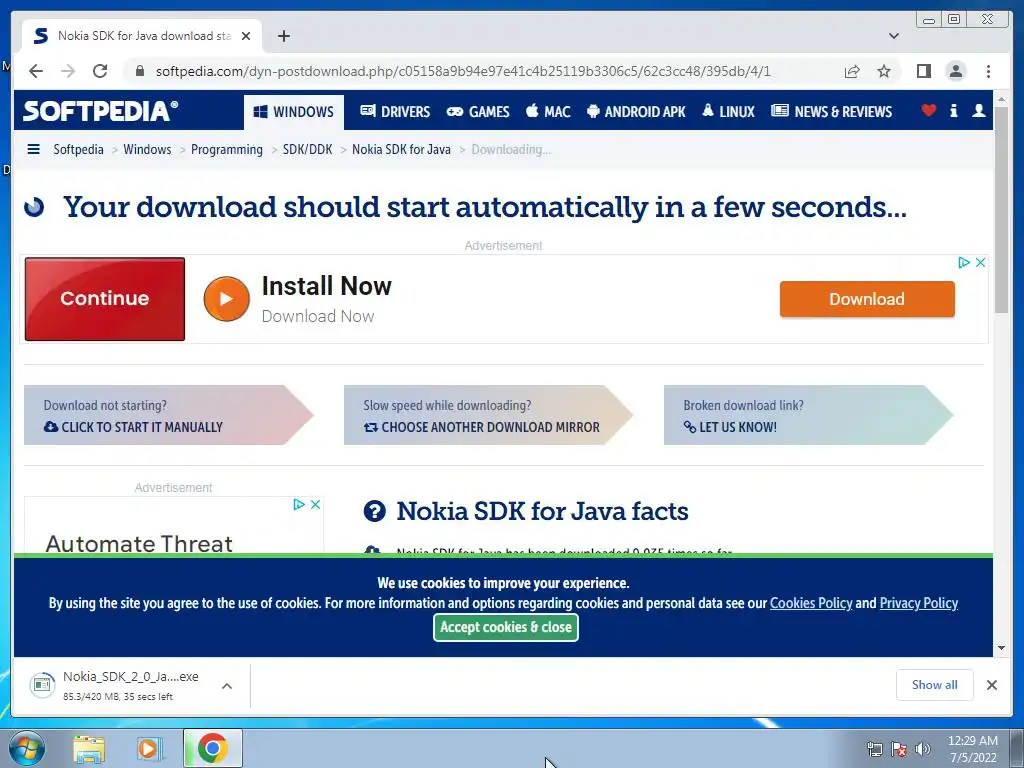Image resolution: width=1024 pixels, height=768 pixels.
Task: Click the Chrome taskbar icon
Action: (213, 748)
